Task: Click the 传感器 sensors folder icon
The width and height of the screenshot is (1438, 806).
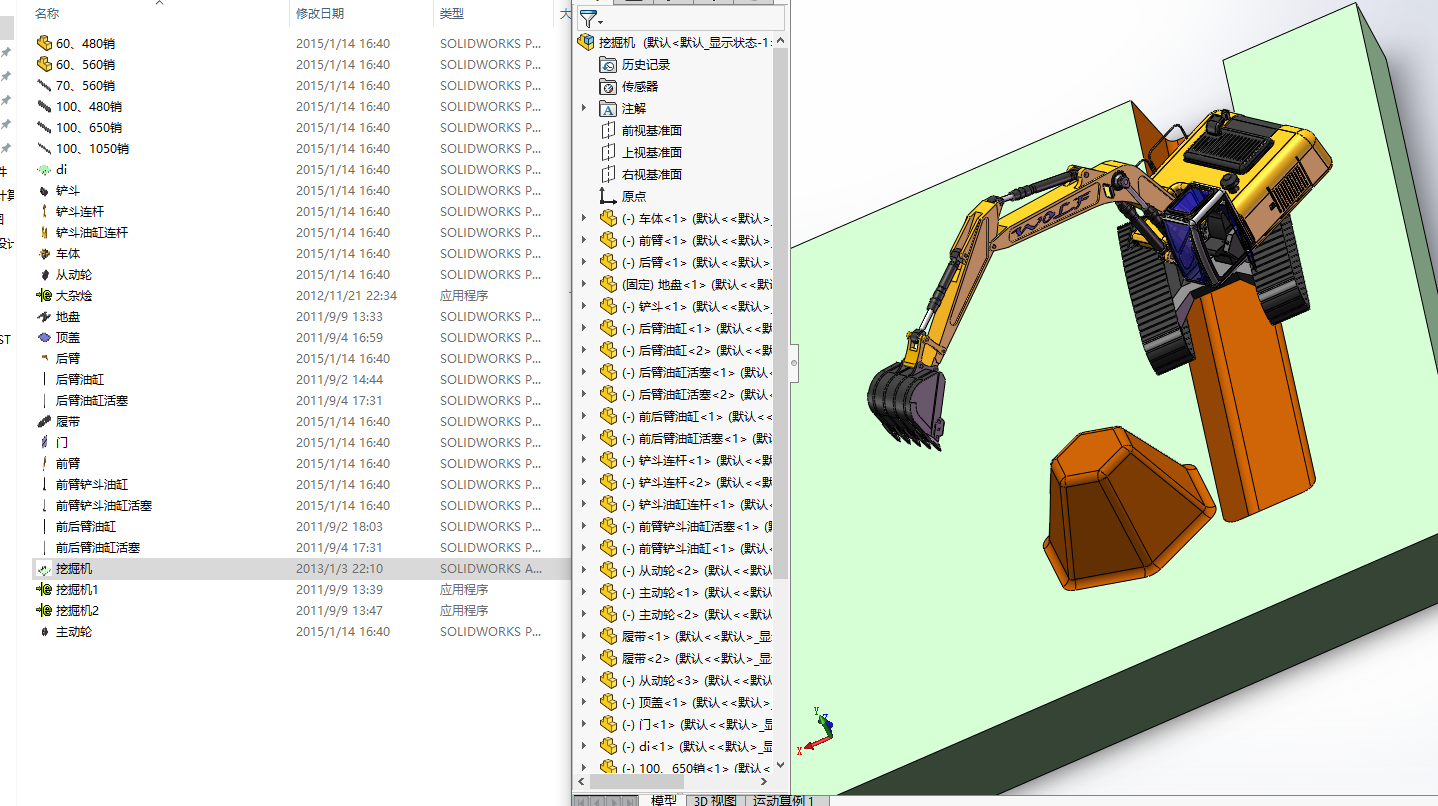Action: [x=608, y=86]
